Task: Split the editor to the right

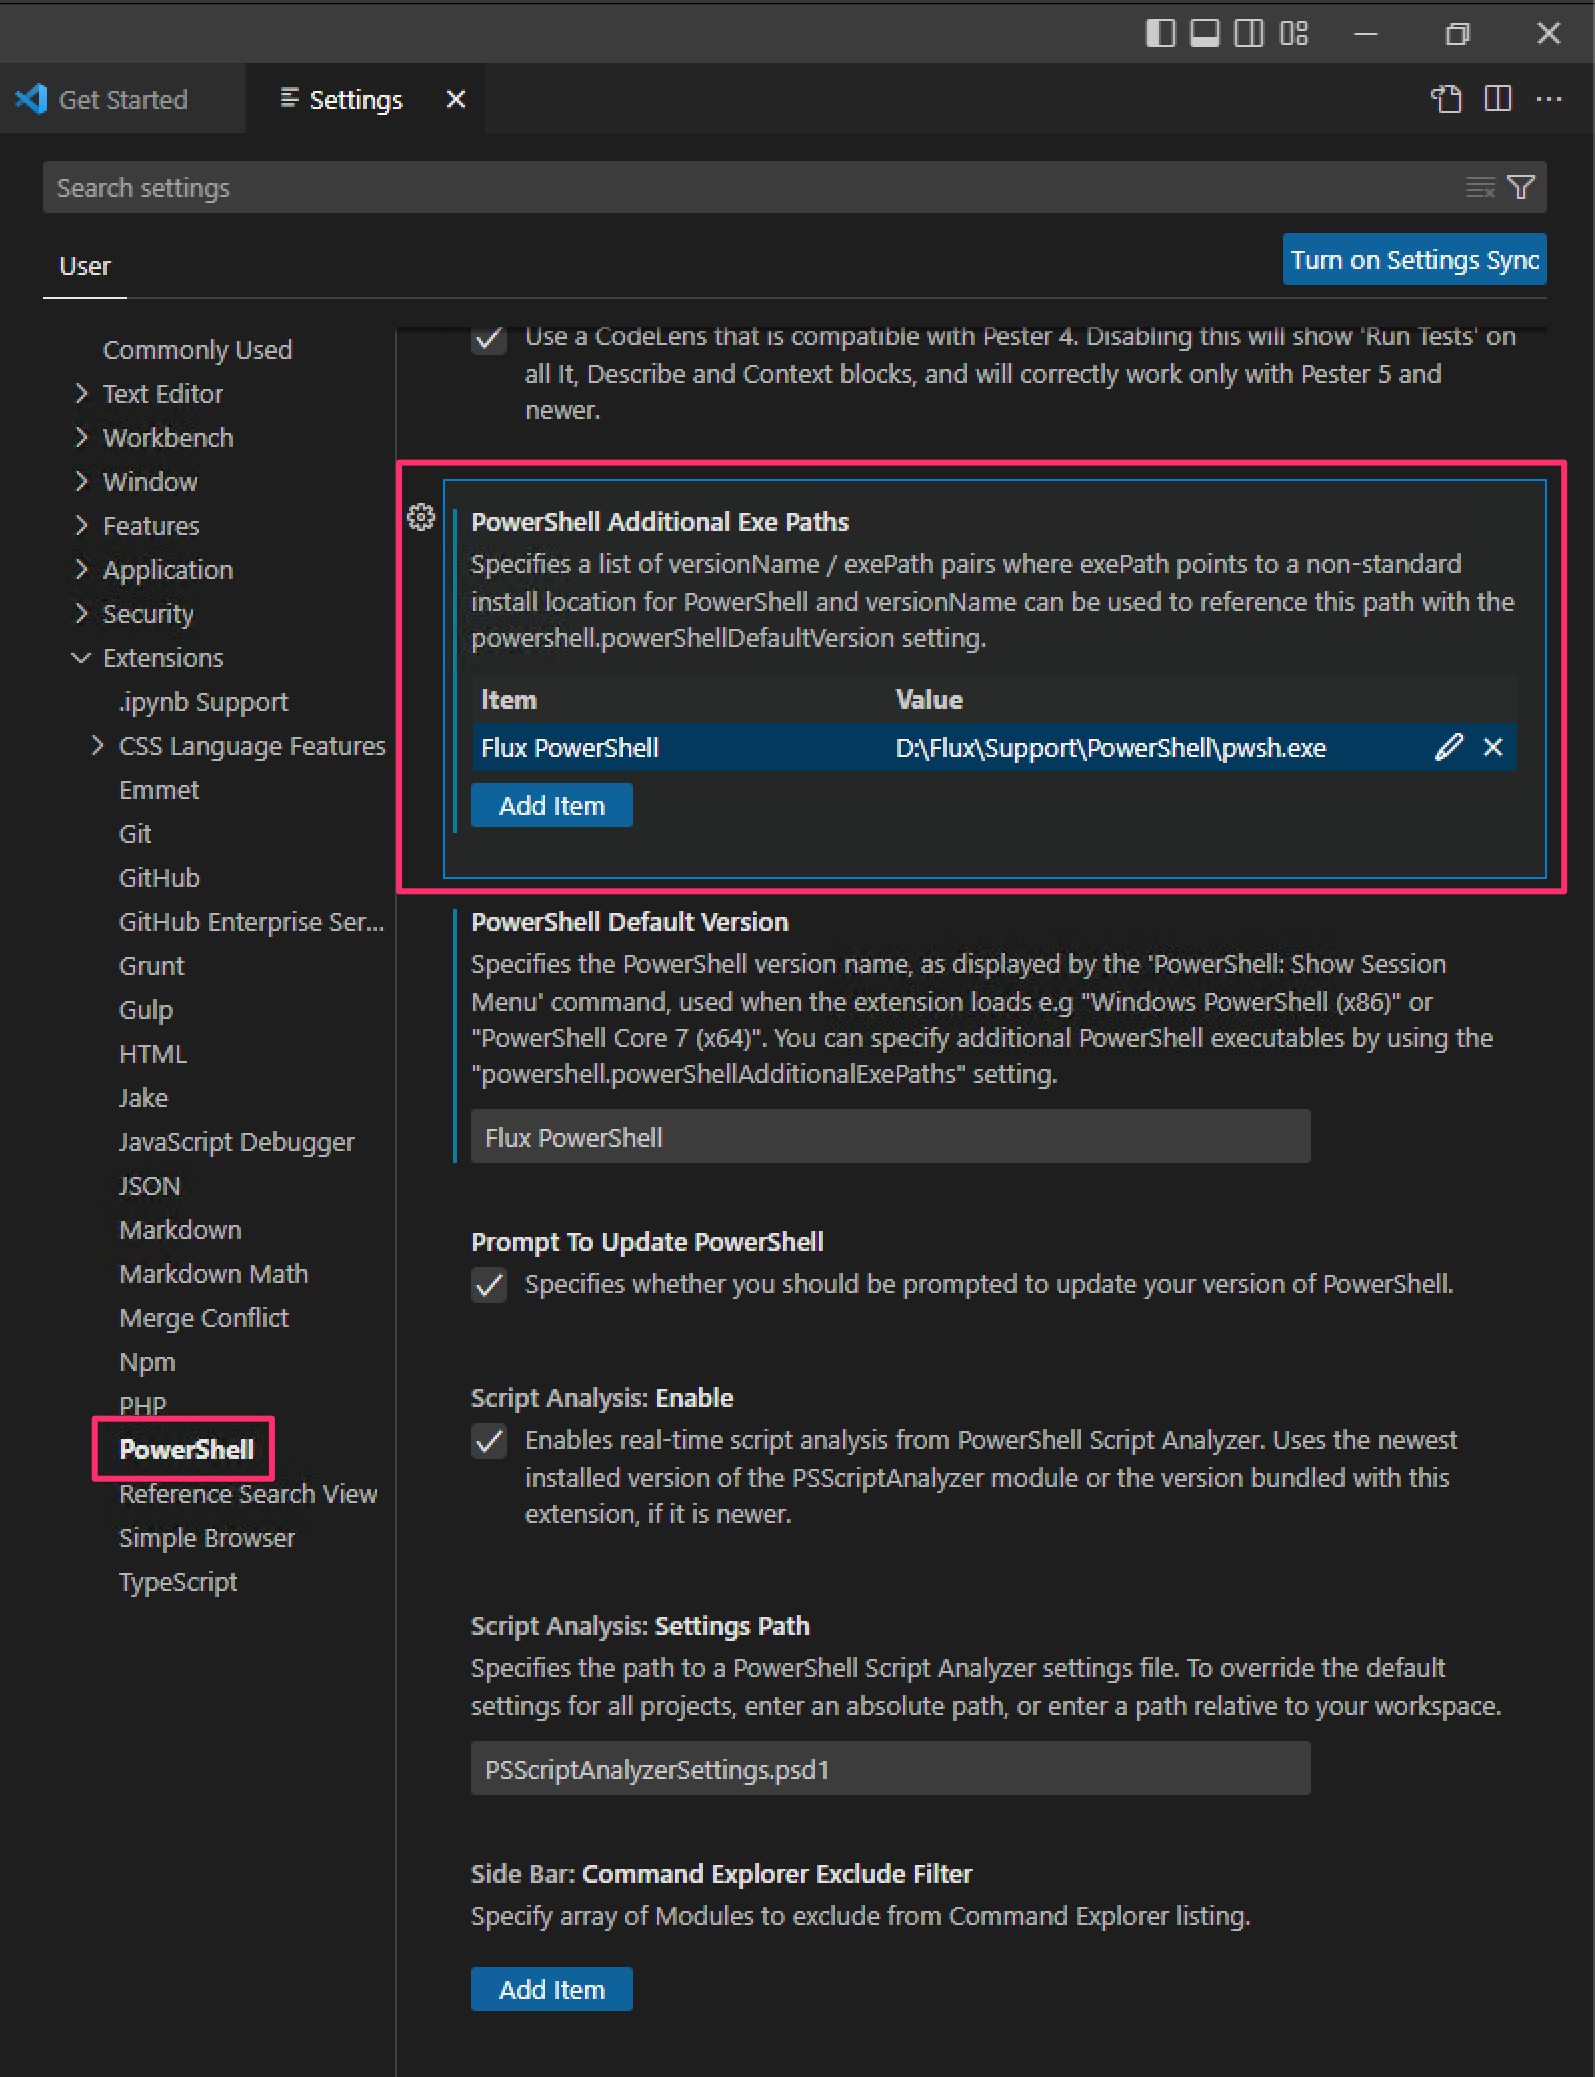Action: (x=1497, y=98)
